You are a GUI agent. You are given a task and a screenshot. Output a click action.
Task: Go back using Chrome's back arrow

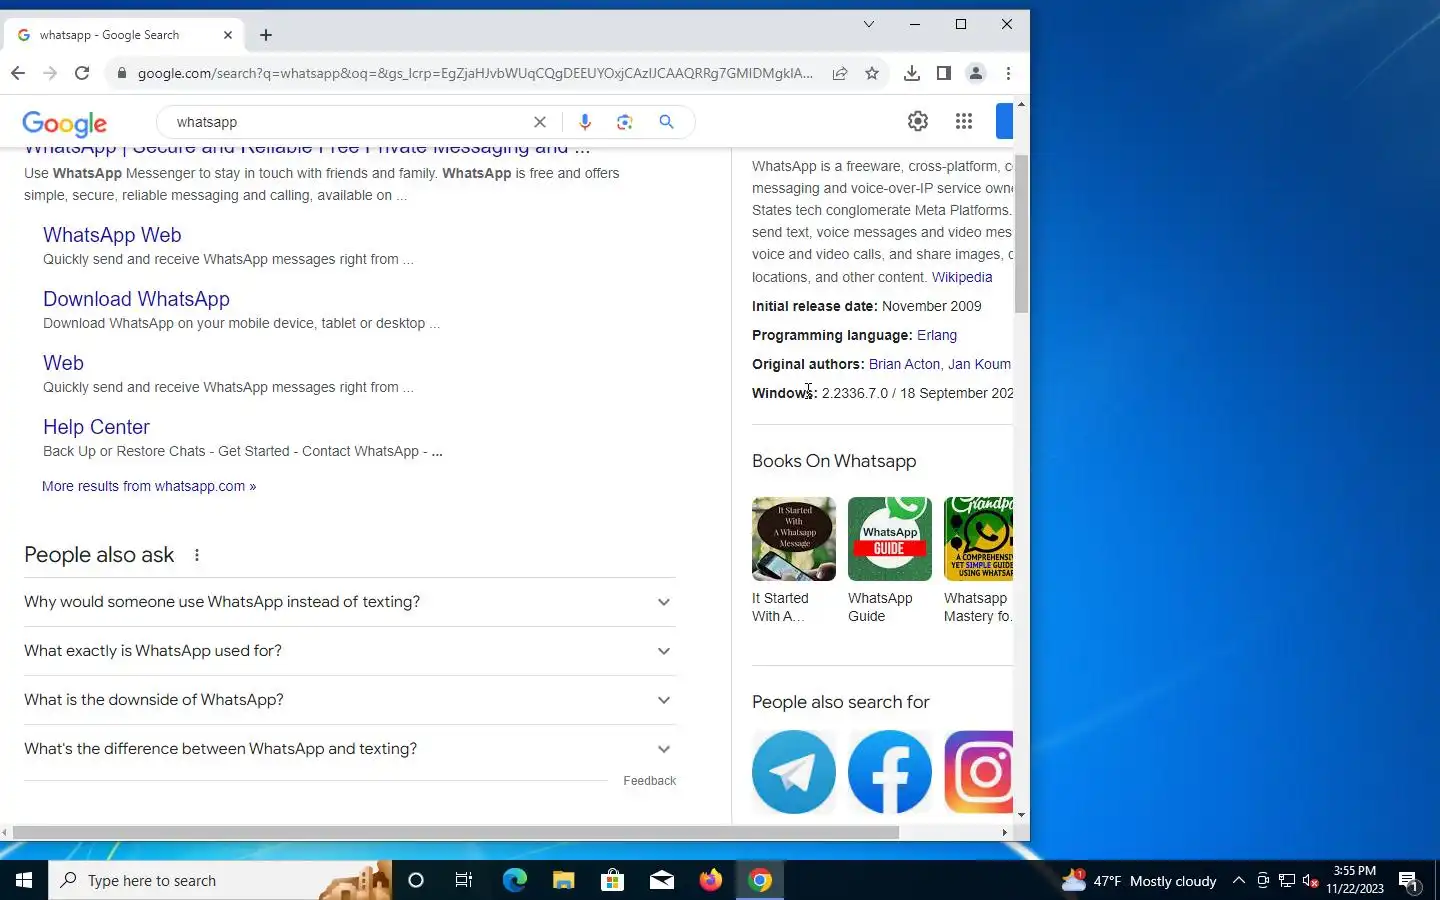click(x=18, y=73)
